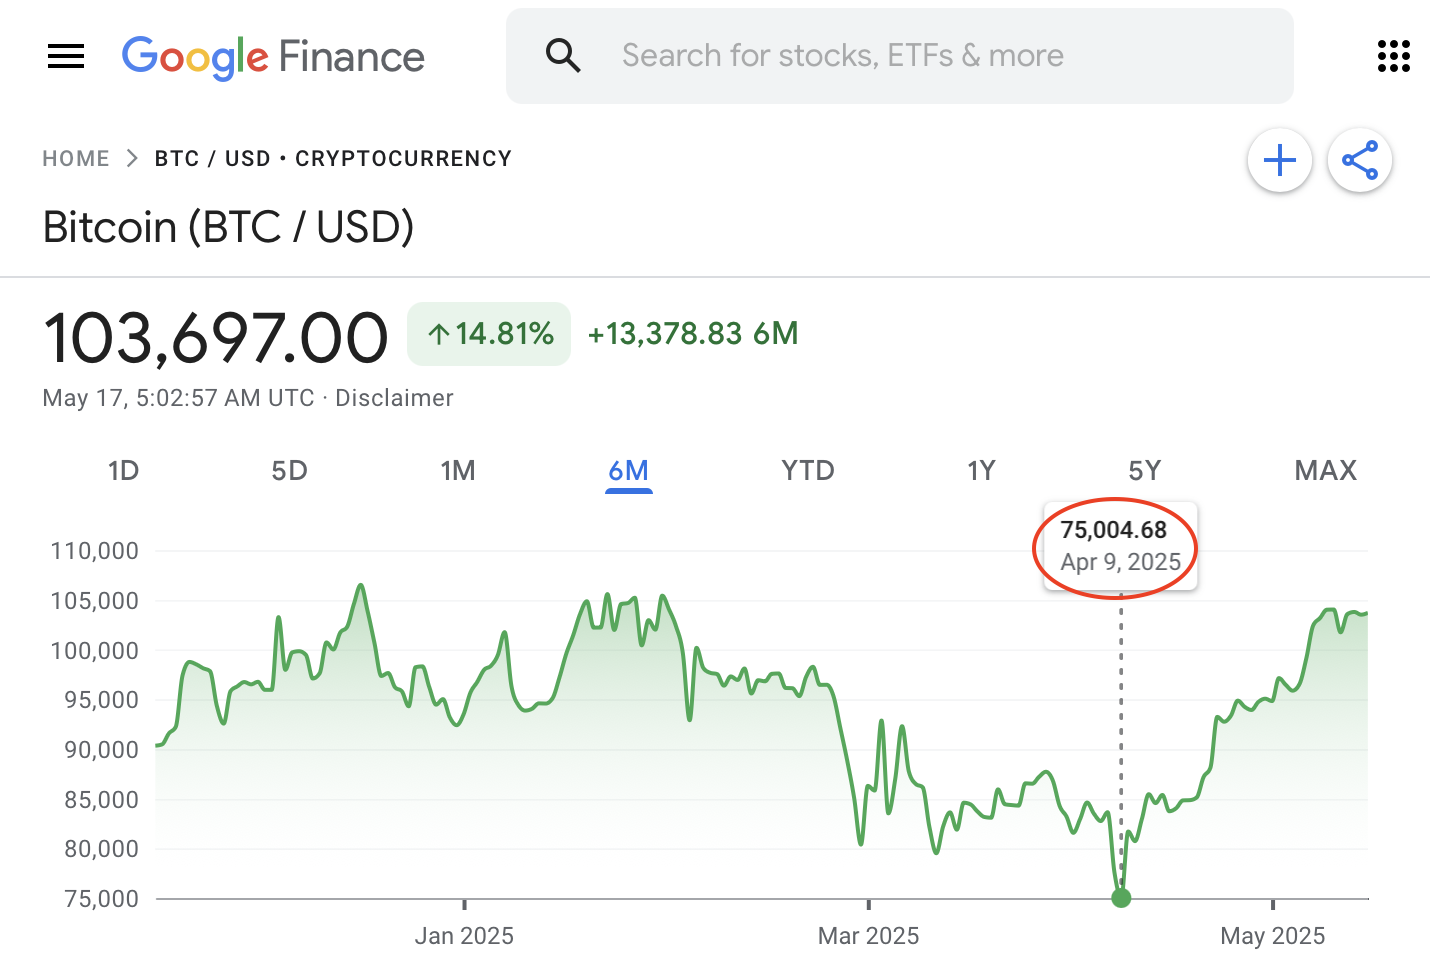Click the Google Finance logo
The image size is (1430, 970).
point(273,57)
